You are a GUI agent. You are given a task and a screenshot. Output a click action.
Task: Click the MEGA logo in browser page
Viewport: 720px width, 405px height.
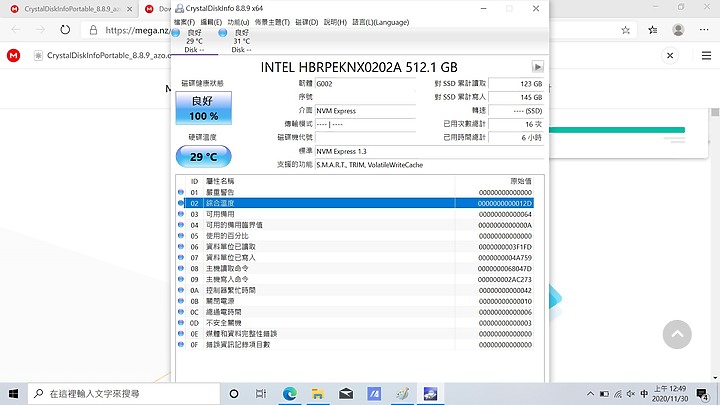point(13,56)
